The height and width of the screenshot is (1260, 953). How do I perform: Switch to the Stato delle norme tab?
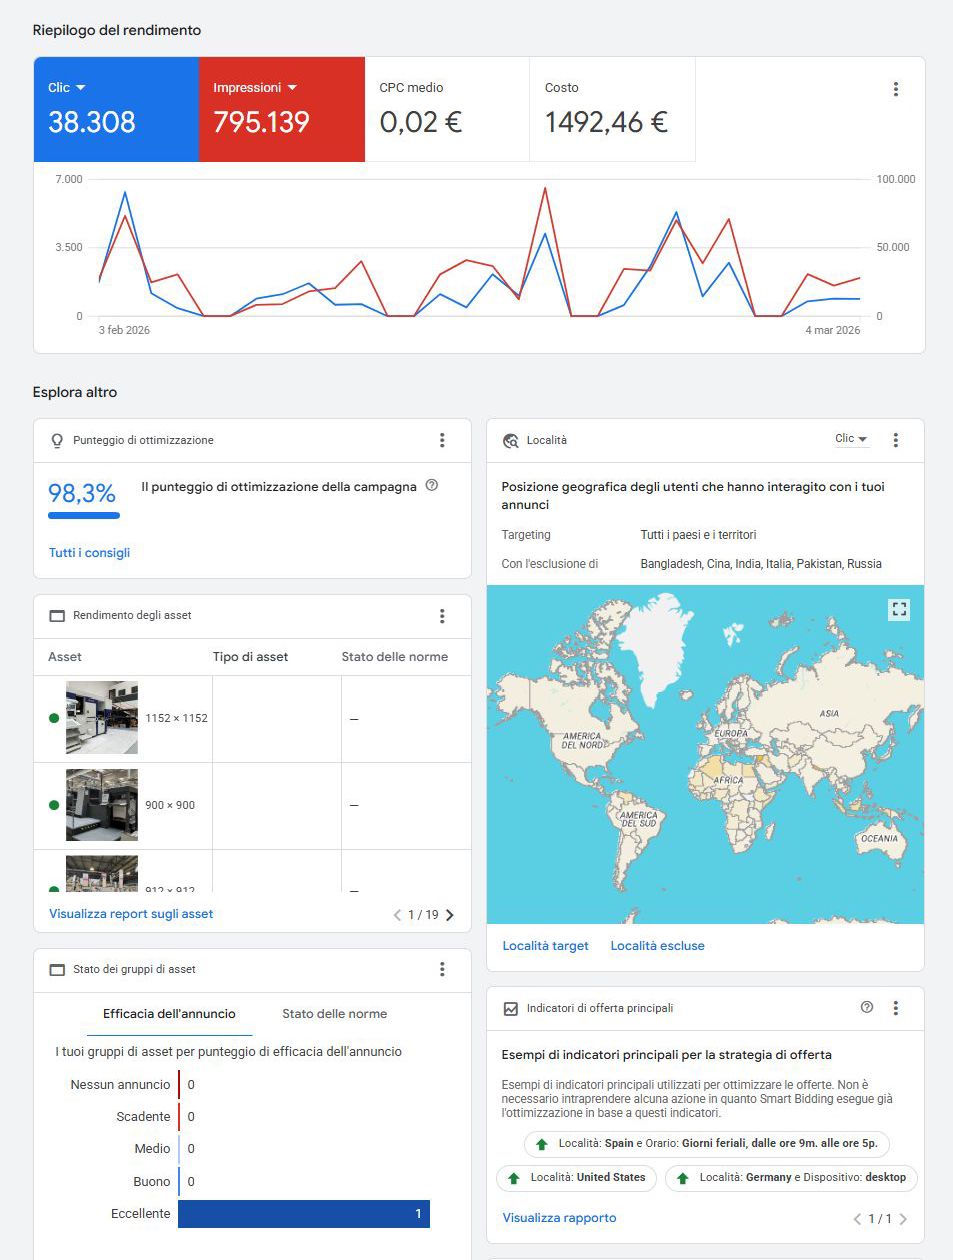[334, 1014]
